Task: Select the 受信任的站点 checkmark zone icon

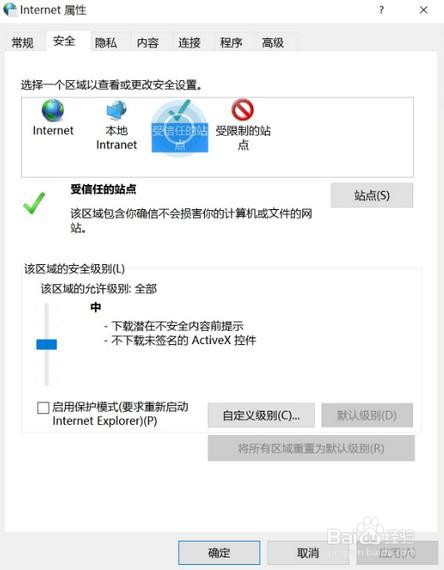Action: [x=180, y=111]
